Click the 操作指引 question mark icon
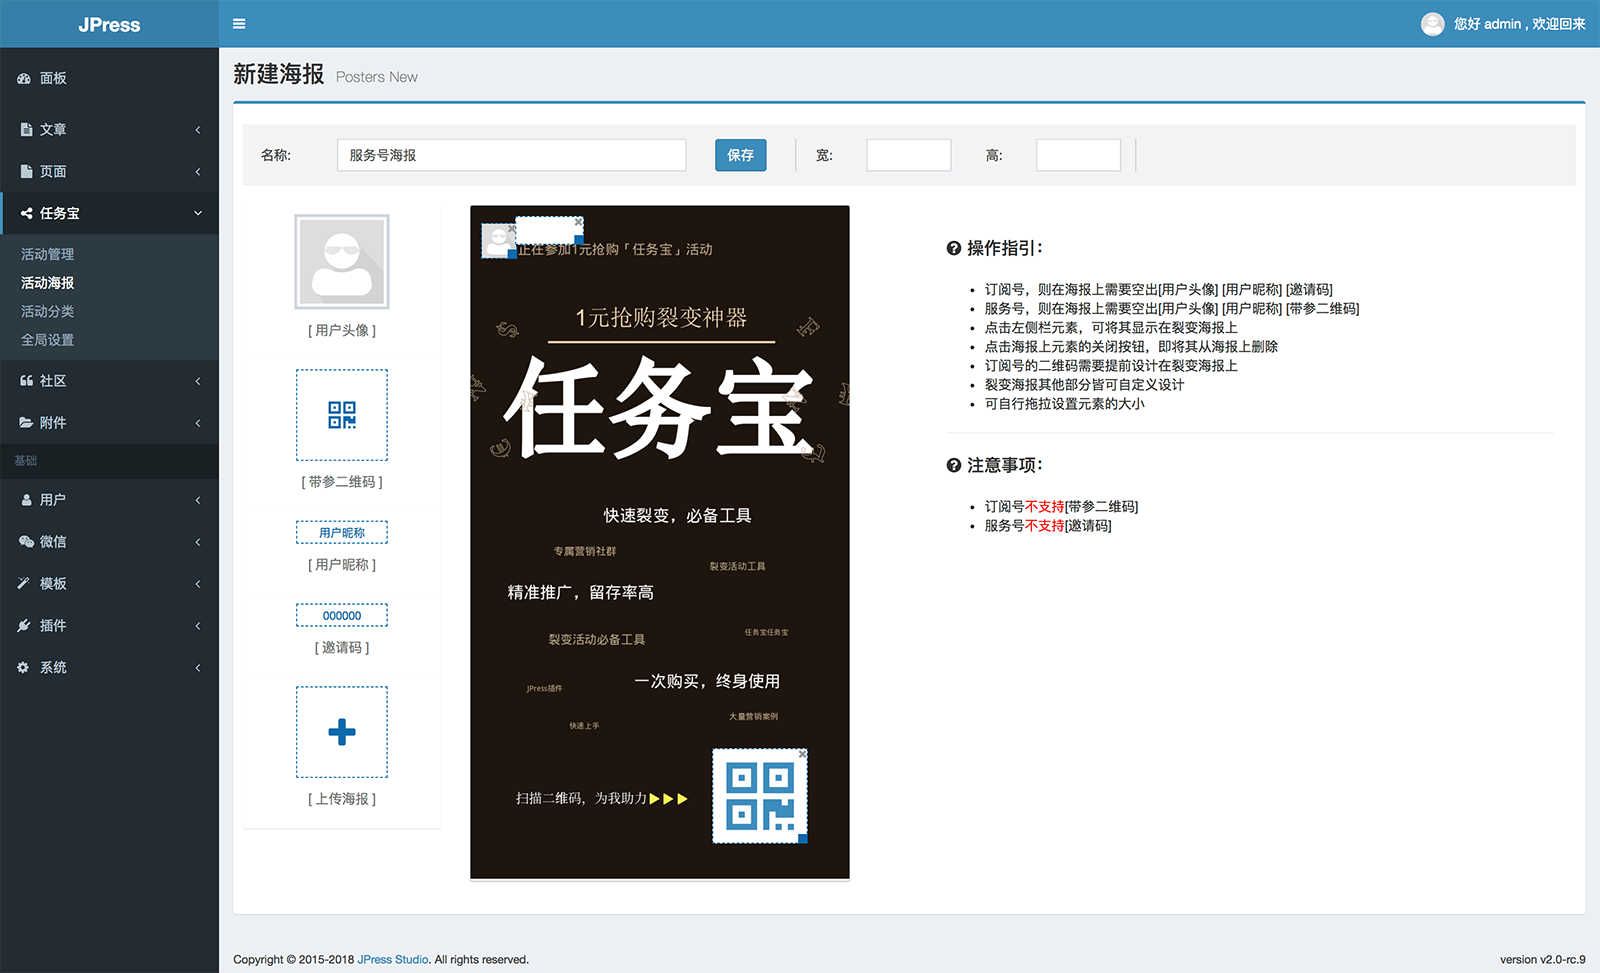The height and width of the screenshot is (973, 1600). point(954,248)
